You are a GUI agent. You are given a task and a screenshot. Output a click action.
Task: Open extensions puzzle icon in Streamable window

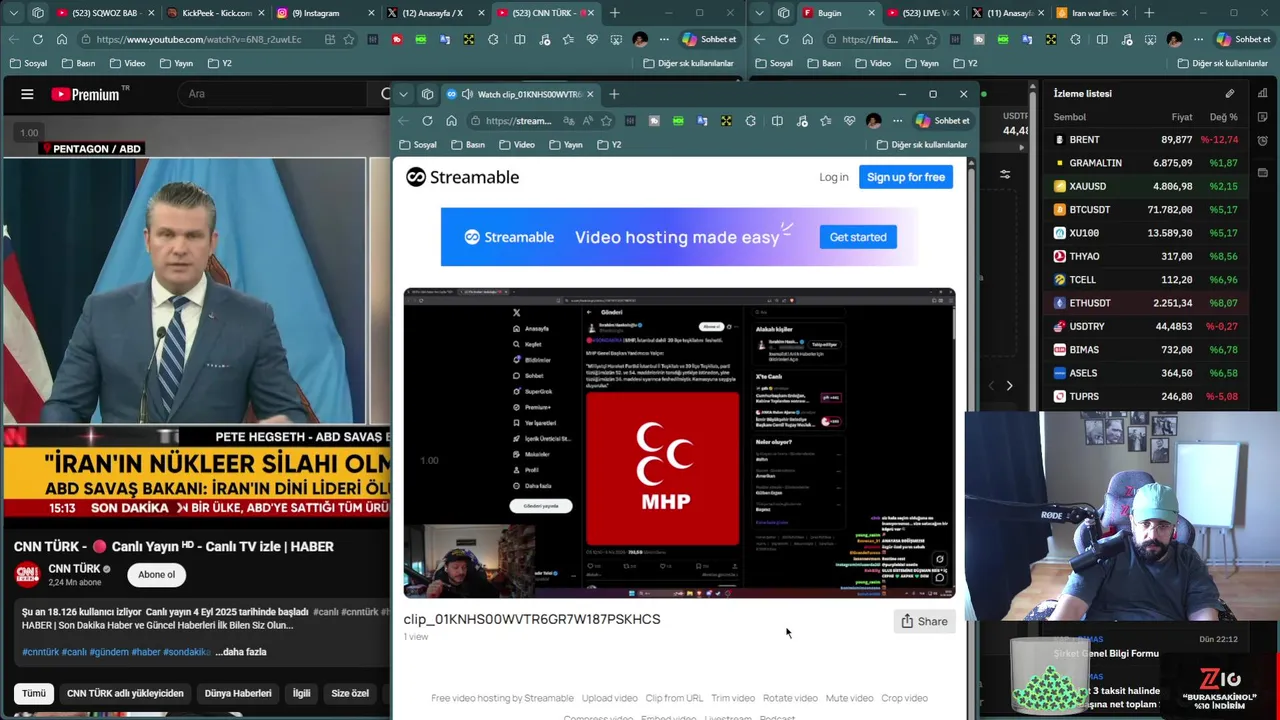click(x=751, y=121)
